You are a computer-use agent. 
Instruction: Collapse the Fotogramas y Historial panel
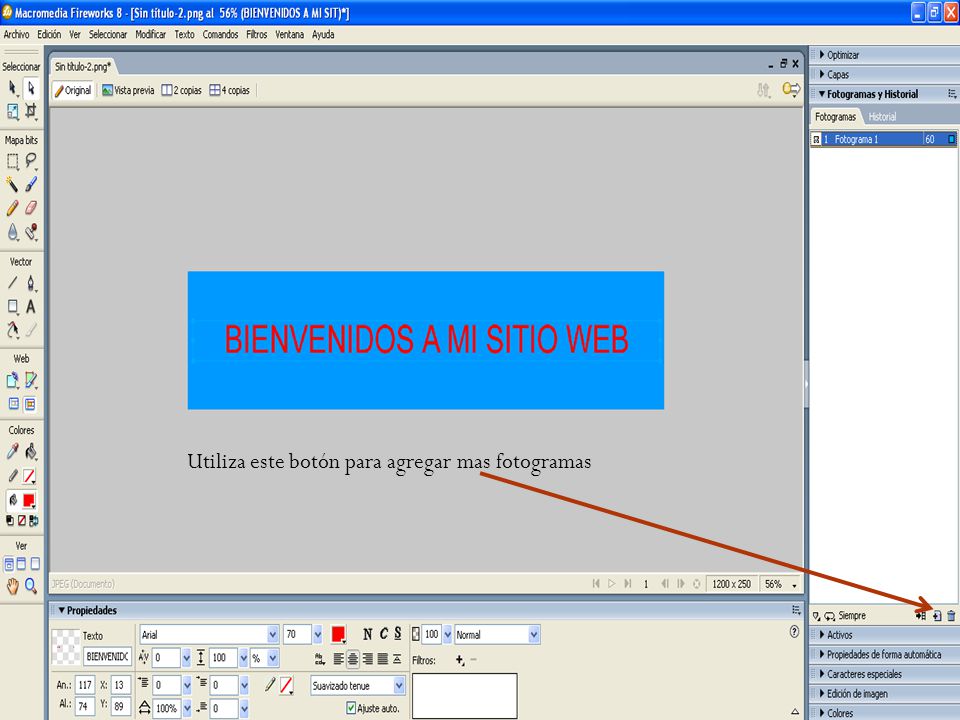[x=822, y=94]
